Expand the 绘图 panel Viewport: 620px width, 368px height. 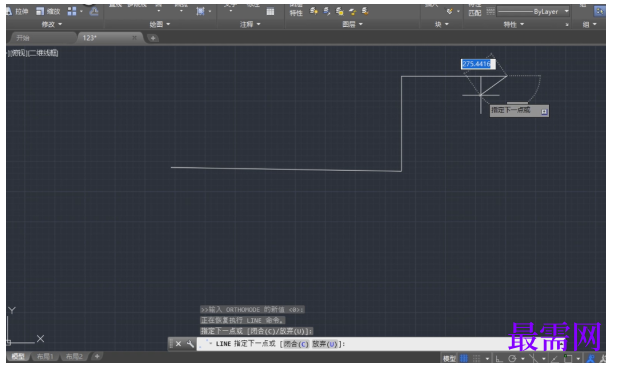pyautogui.click(x=160, y=25)
